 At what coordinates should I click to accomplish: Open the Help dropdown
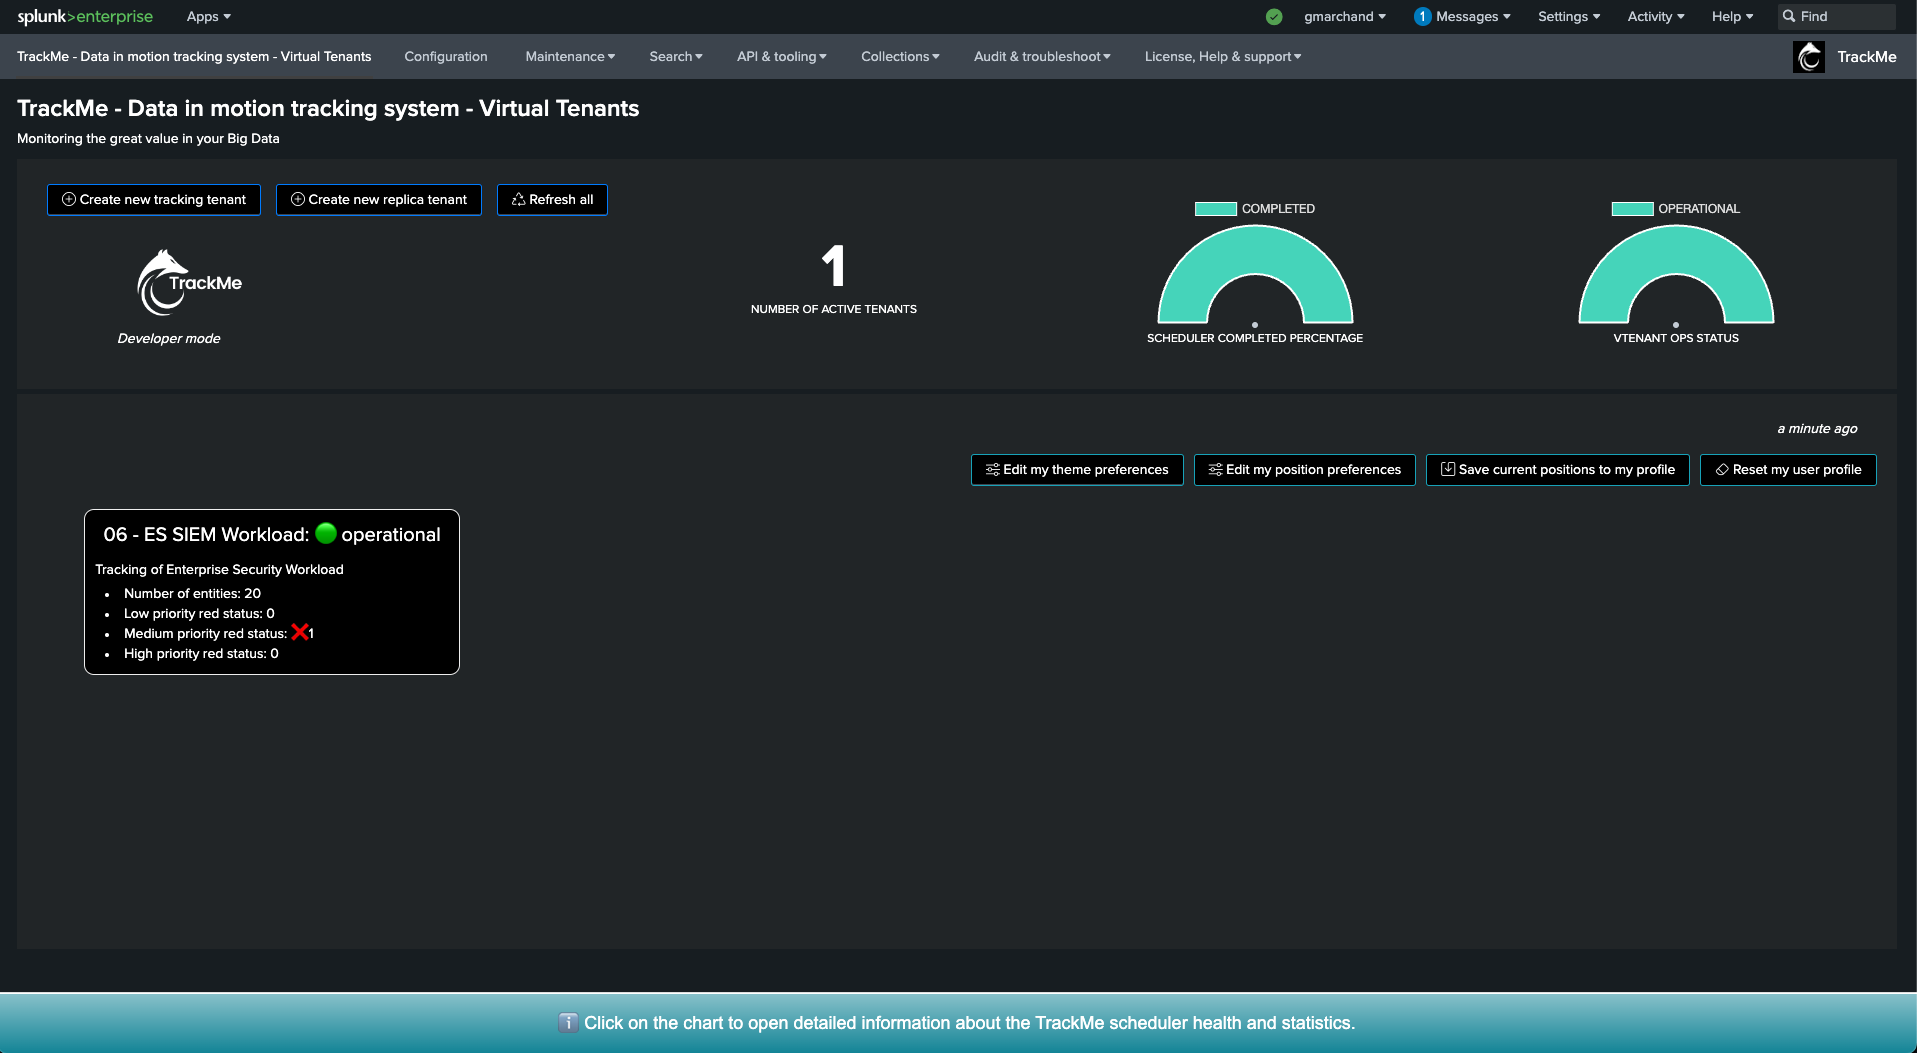coord(1732,16)
